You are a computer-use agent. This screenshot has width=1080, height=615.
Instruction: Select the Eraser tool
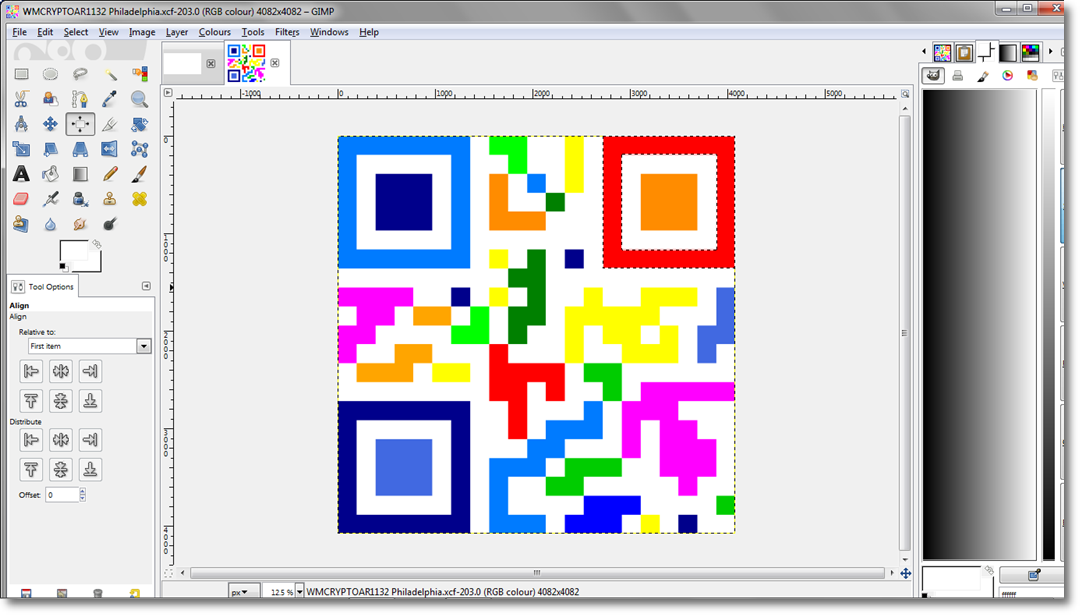(21, 199)
